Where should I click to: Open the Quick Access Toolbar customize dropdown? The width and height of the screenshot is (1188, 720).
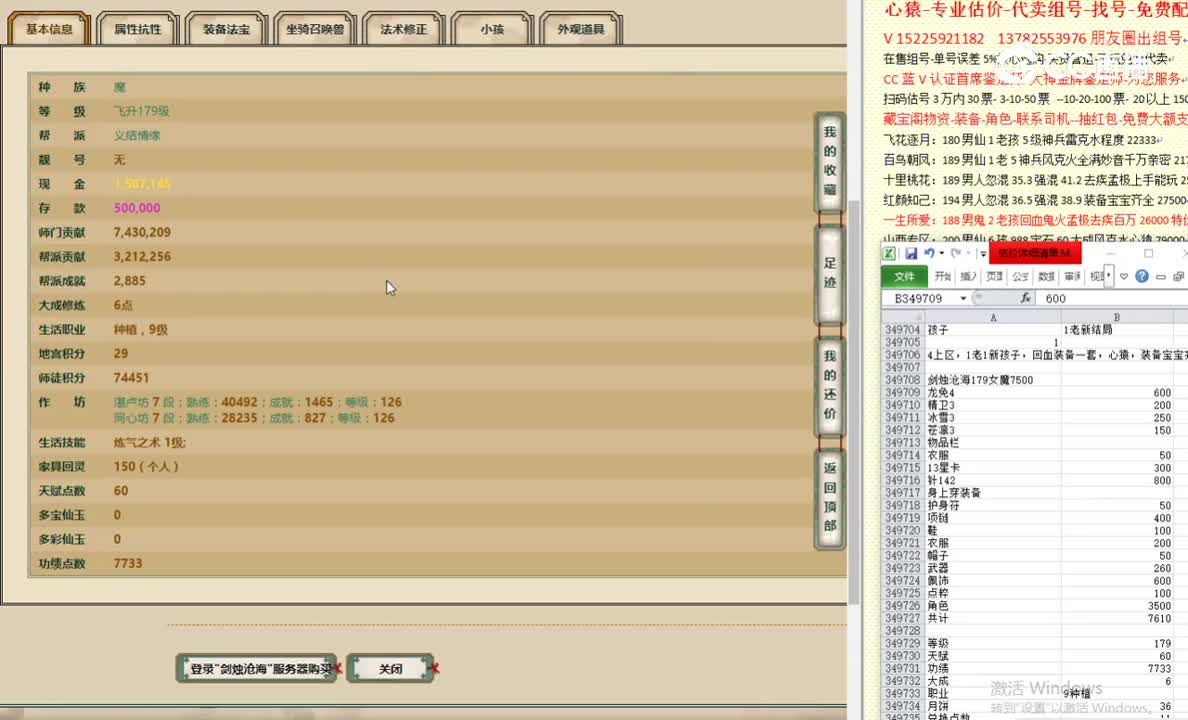tap(982, 253)
